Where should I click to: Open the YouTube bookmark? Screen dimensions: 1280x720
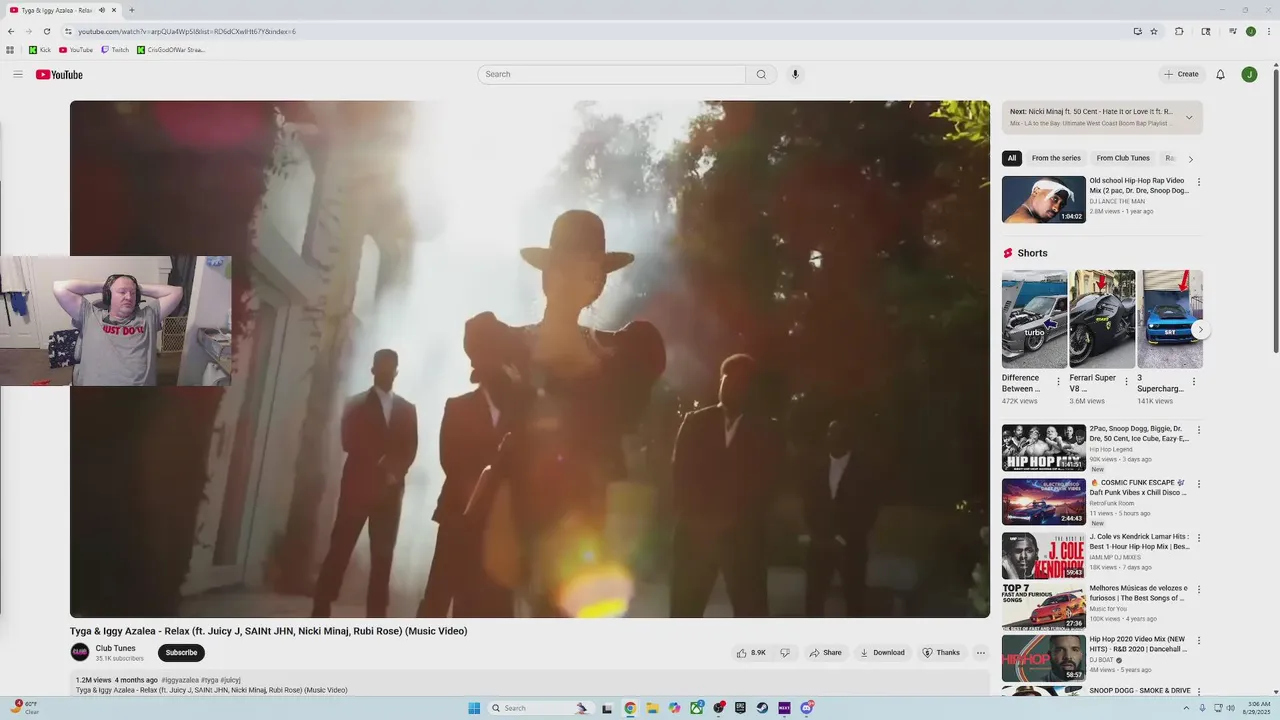[76, 50]
